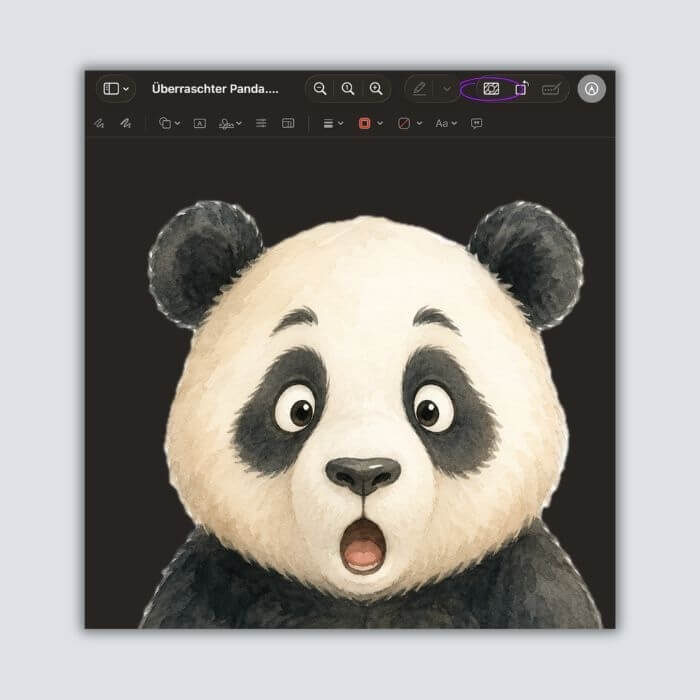This screenshot has height=700, width=700.
Task: Reset zoom to actual size
Action: pos(348,89)
